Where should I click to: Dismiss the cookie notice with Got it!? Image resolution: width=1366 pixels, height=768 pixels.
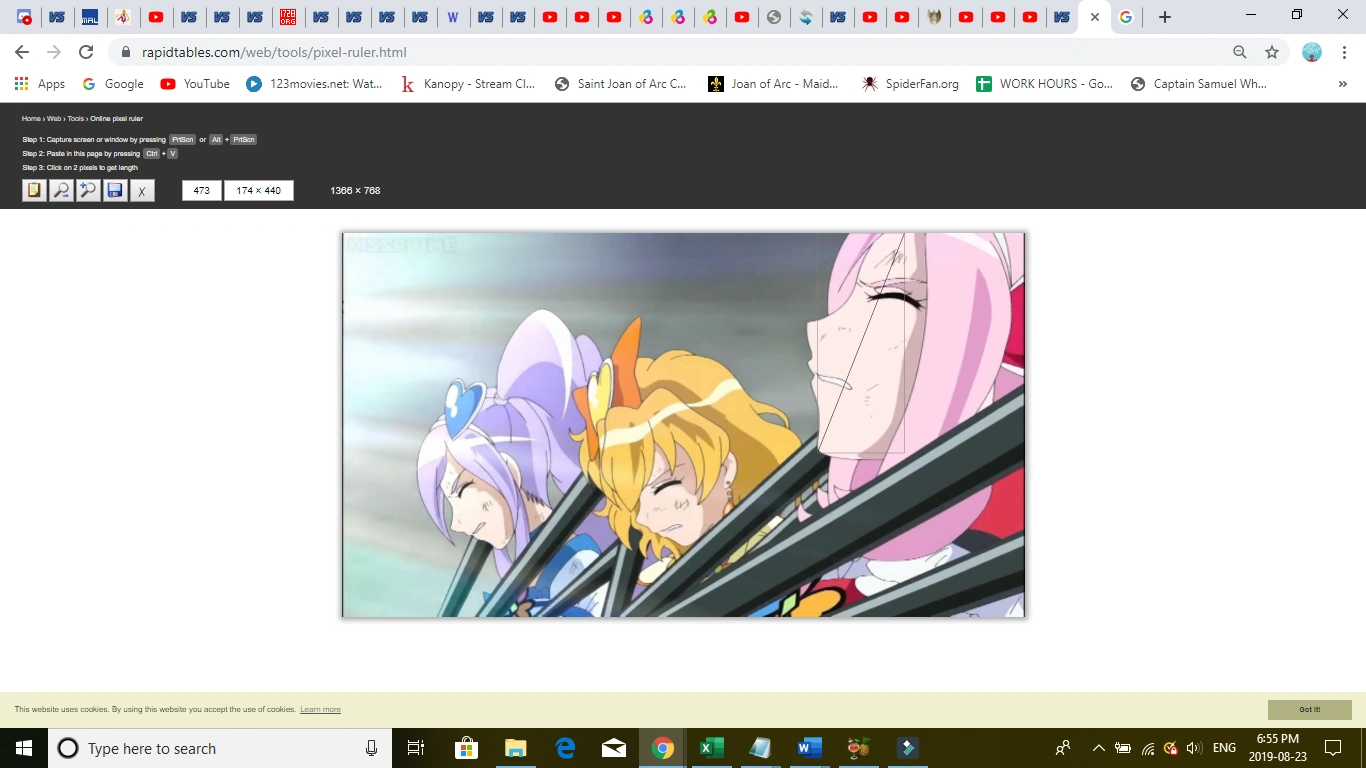(1310, 710)
